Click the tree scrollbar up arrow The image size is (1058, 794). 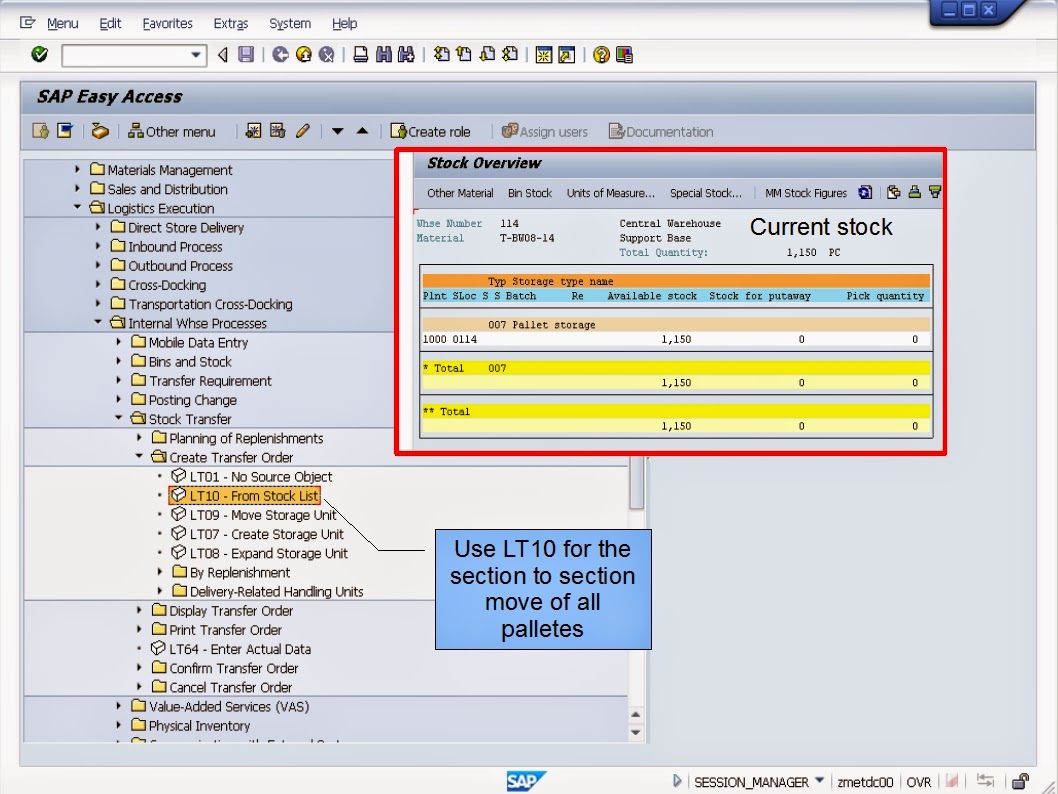636,714
